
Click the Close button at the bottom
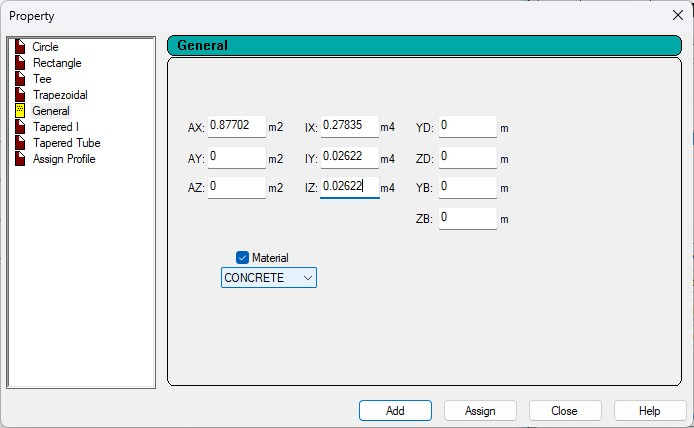[x=565, y=410]
